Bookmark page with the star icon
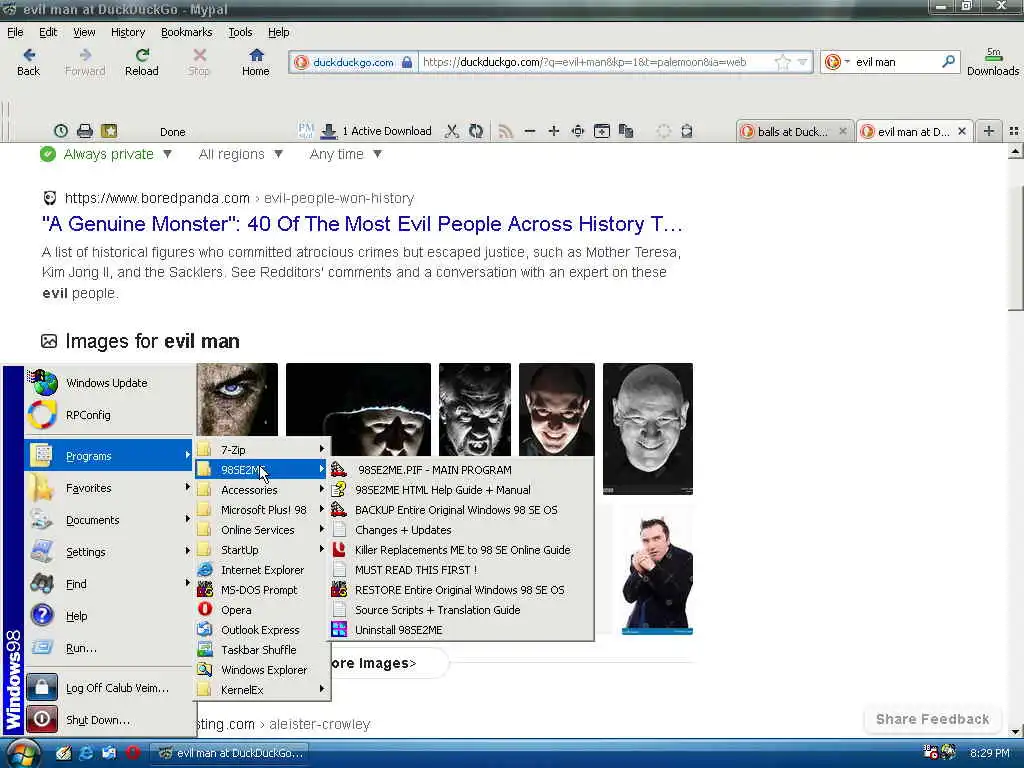The height and width of the screenshot is (768, 1024). [x=782, y=62]
